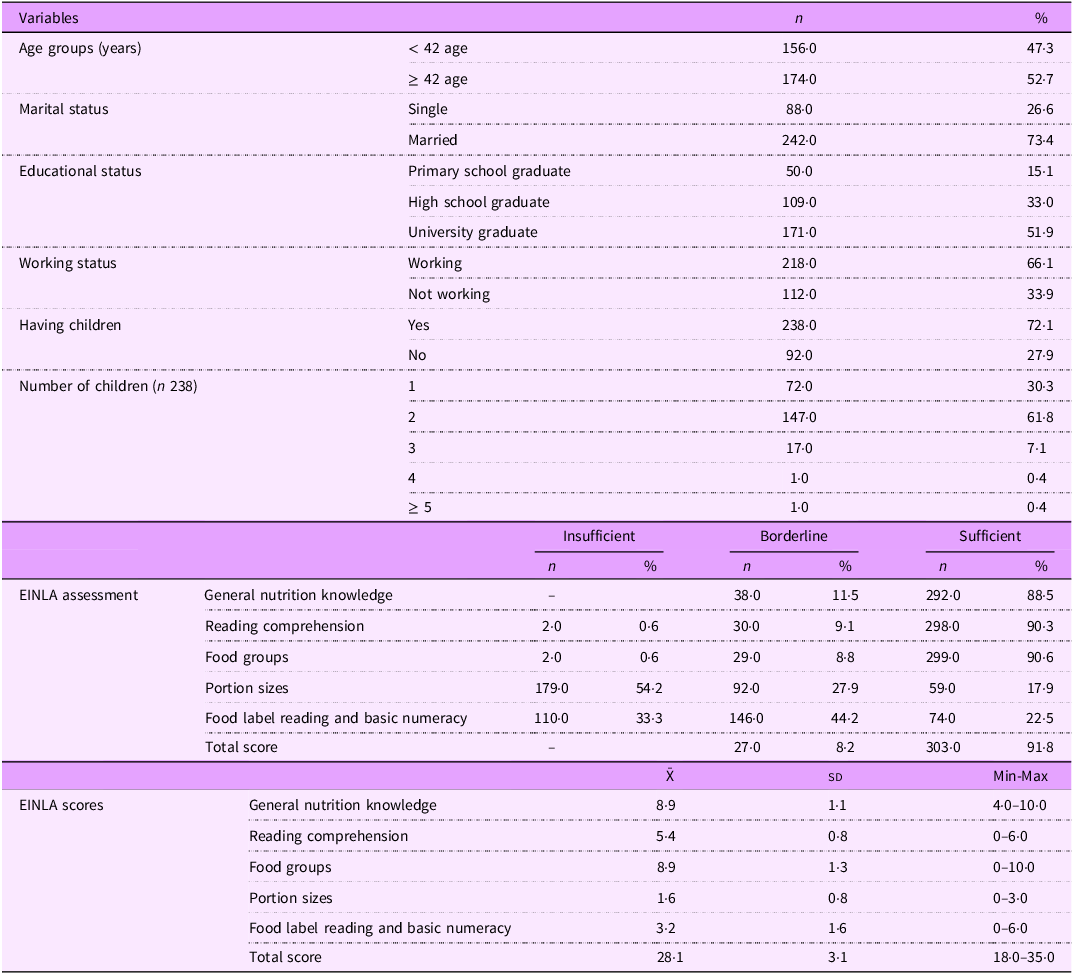Screen dimensions: 1073x974
Task: Click the 'Variables' column header
Action: tap(49, 18)
